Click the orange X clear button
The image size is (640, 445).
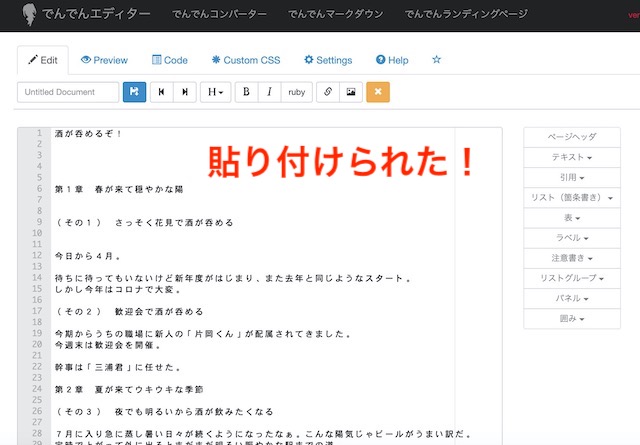(x=378, y=91)
